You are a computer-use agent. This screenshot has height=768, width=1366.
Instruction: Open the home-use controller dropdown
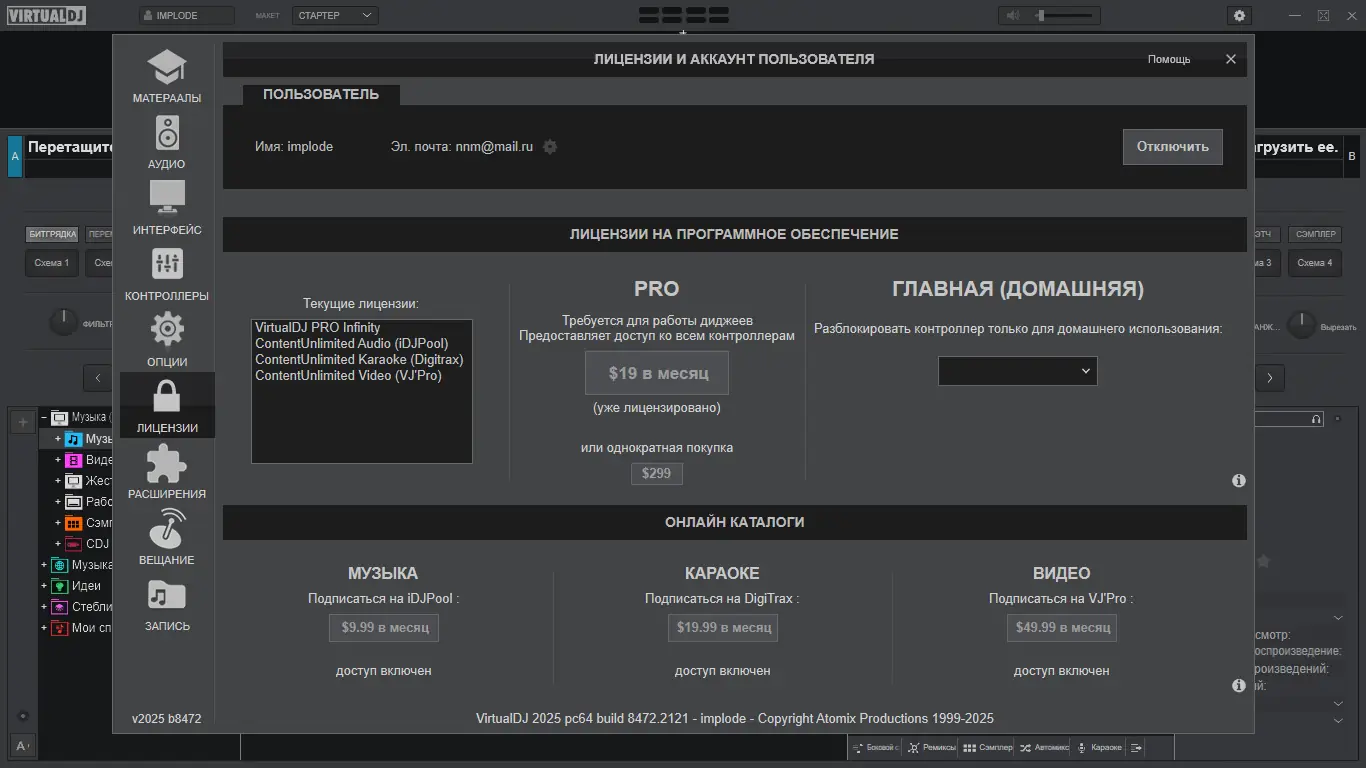point(1017,371)
